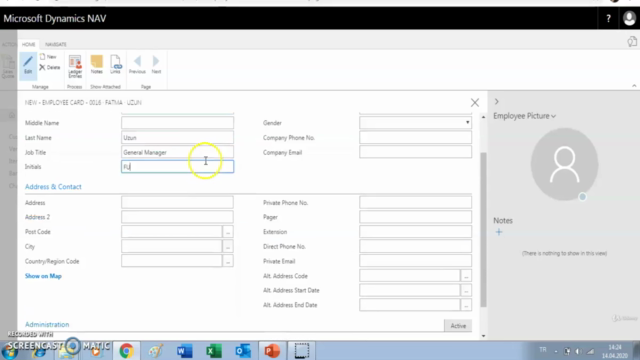This screenshot has width=640, height=360.
Task: Open Microsoft Excel from the taskbar
Action: tap(213, 351)
